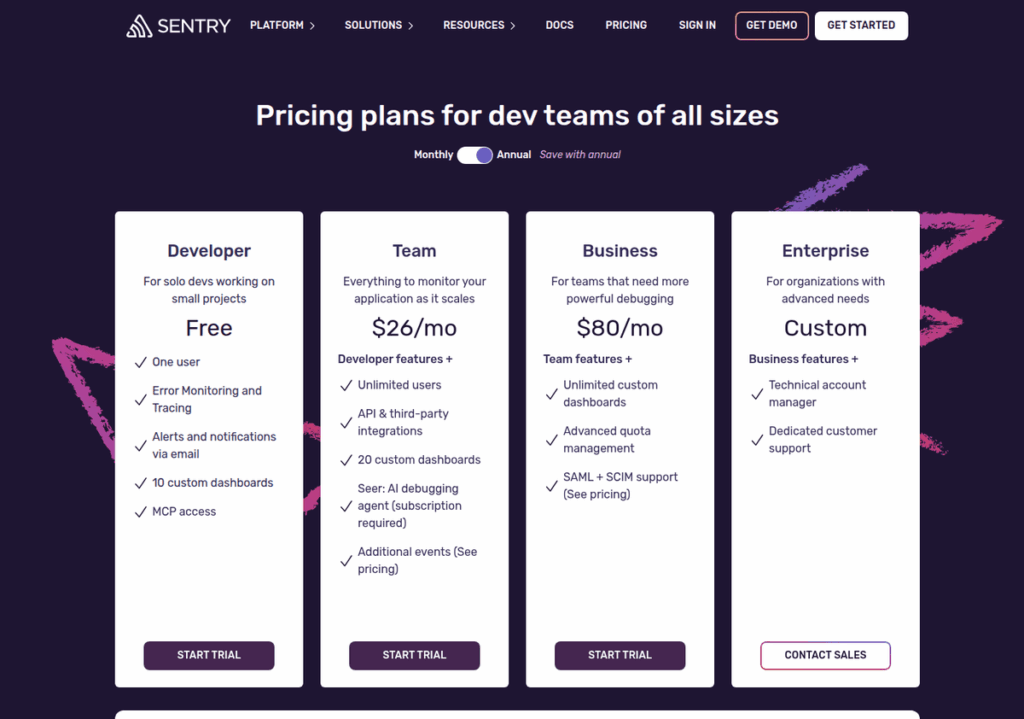Click 'SAML + SCIM support (See pricing)' text
This screenshot has width=1024, height=719.
620,486
